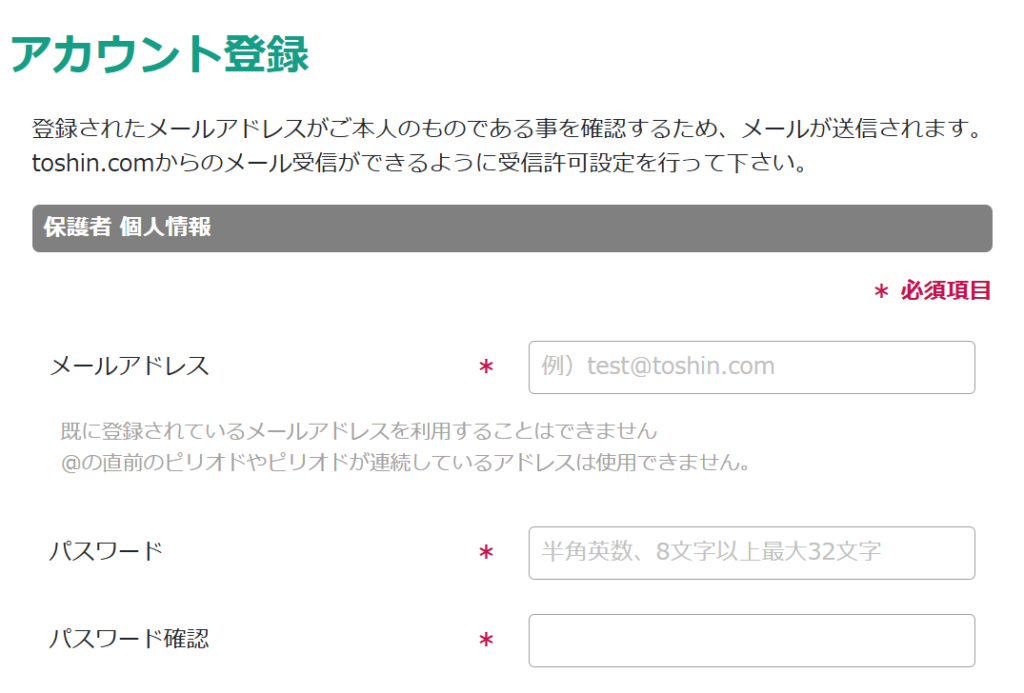The image size is (1024, 693).
Task: Focus the パスワード input field
Action: point(751,552)
